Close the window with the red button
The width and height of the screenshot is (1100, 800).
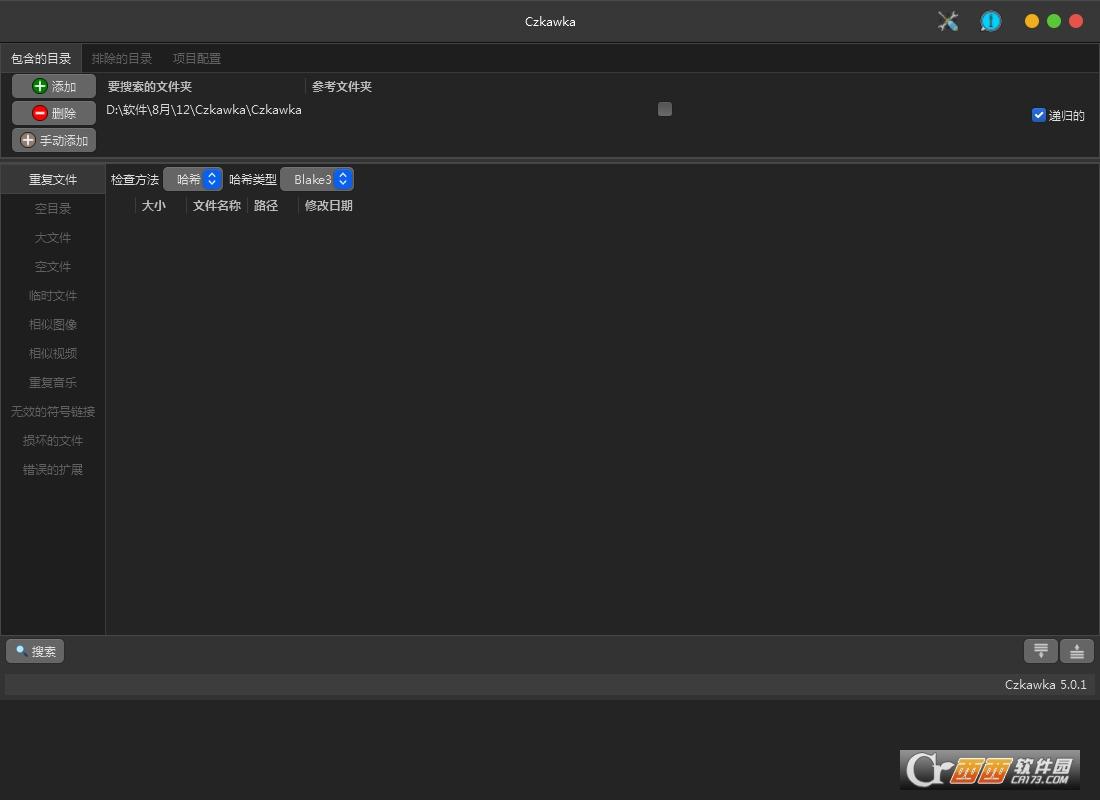click(x=1076, y=21)
